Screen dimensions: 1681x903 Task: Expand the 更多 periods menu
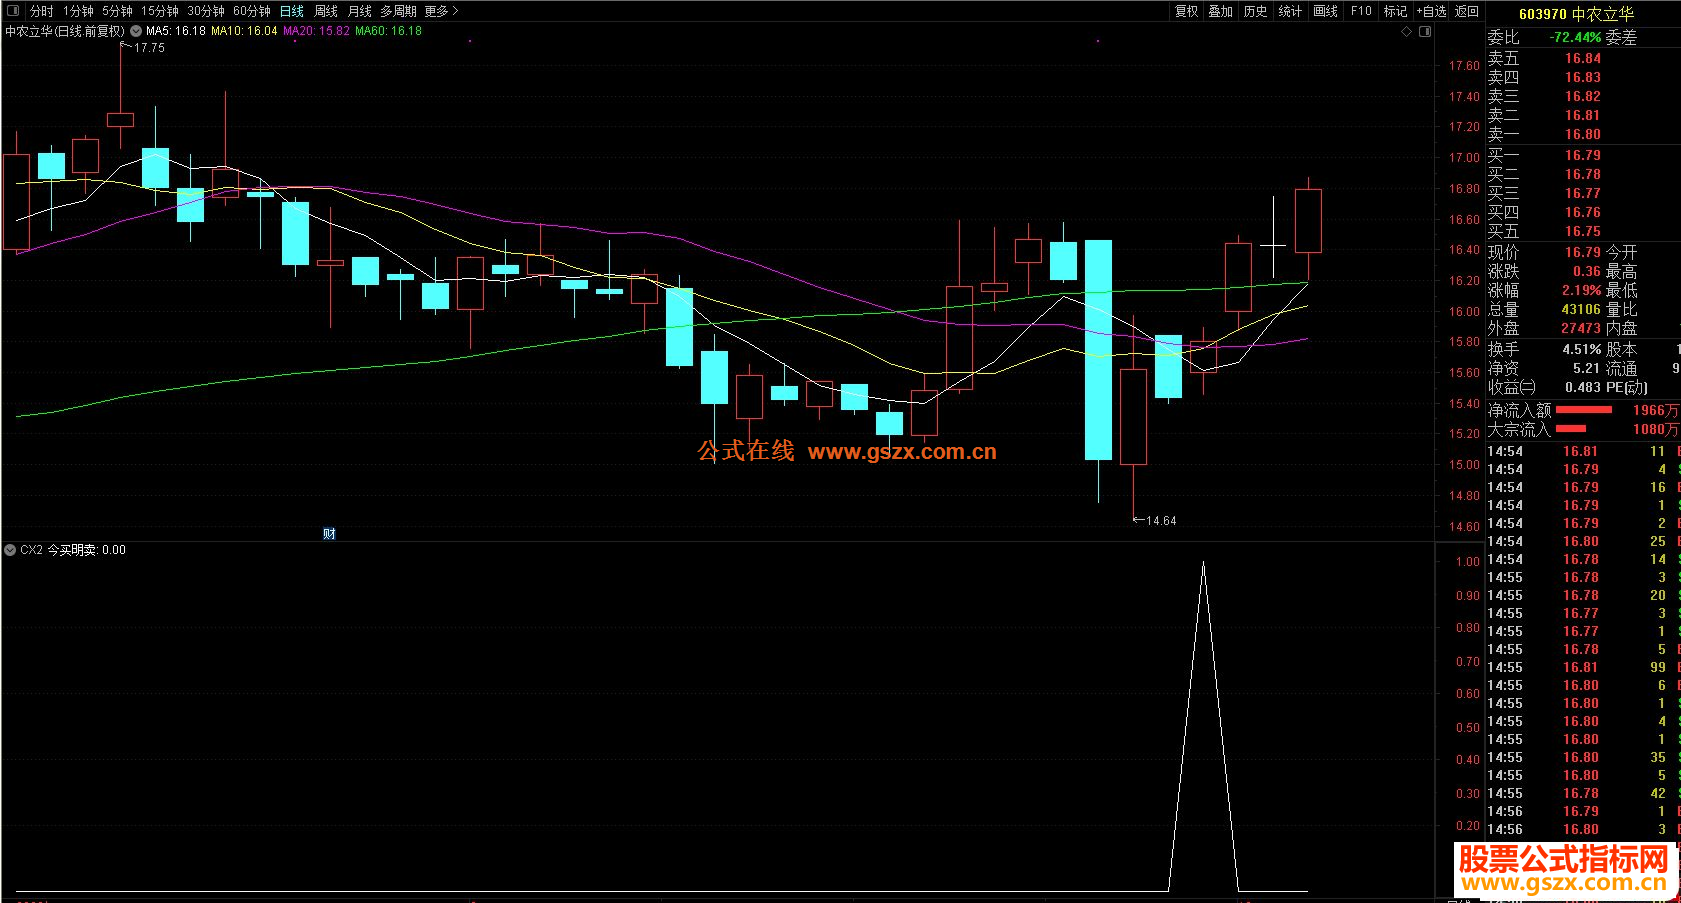click(441, 11)
